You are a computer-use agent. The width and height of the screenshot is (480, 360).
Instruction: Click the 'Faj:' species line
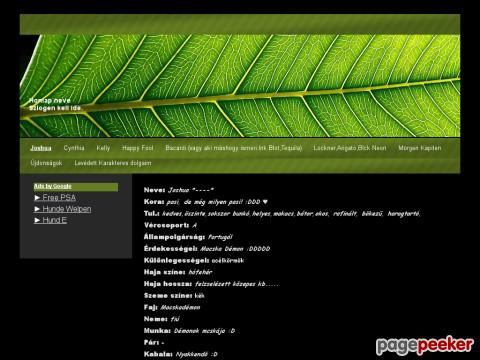(172, 307)
